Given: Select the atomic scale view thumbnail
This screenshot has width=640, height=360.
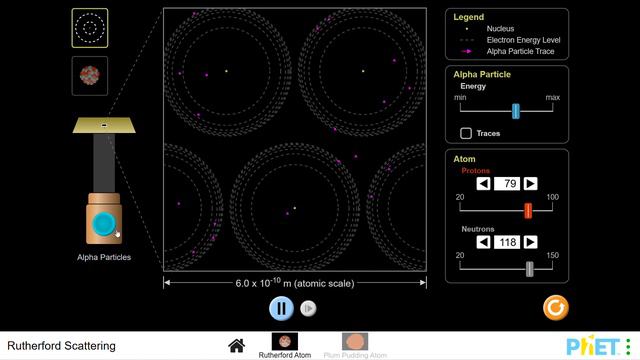Looking at the screenshot, I should pyautogui.click(x=90, y=28).
